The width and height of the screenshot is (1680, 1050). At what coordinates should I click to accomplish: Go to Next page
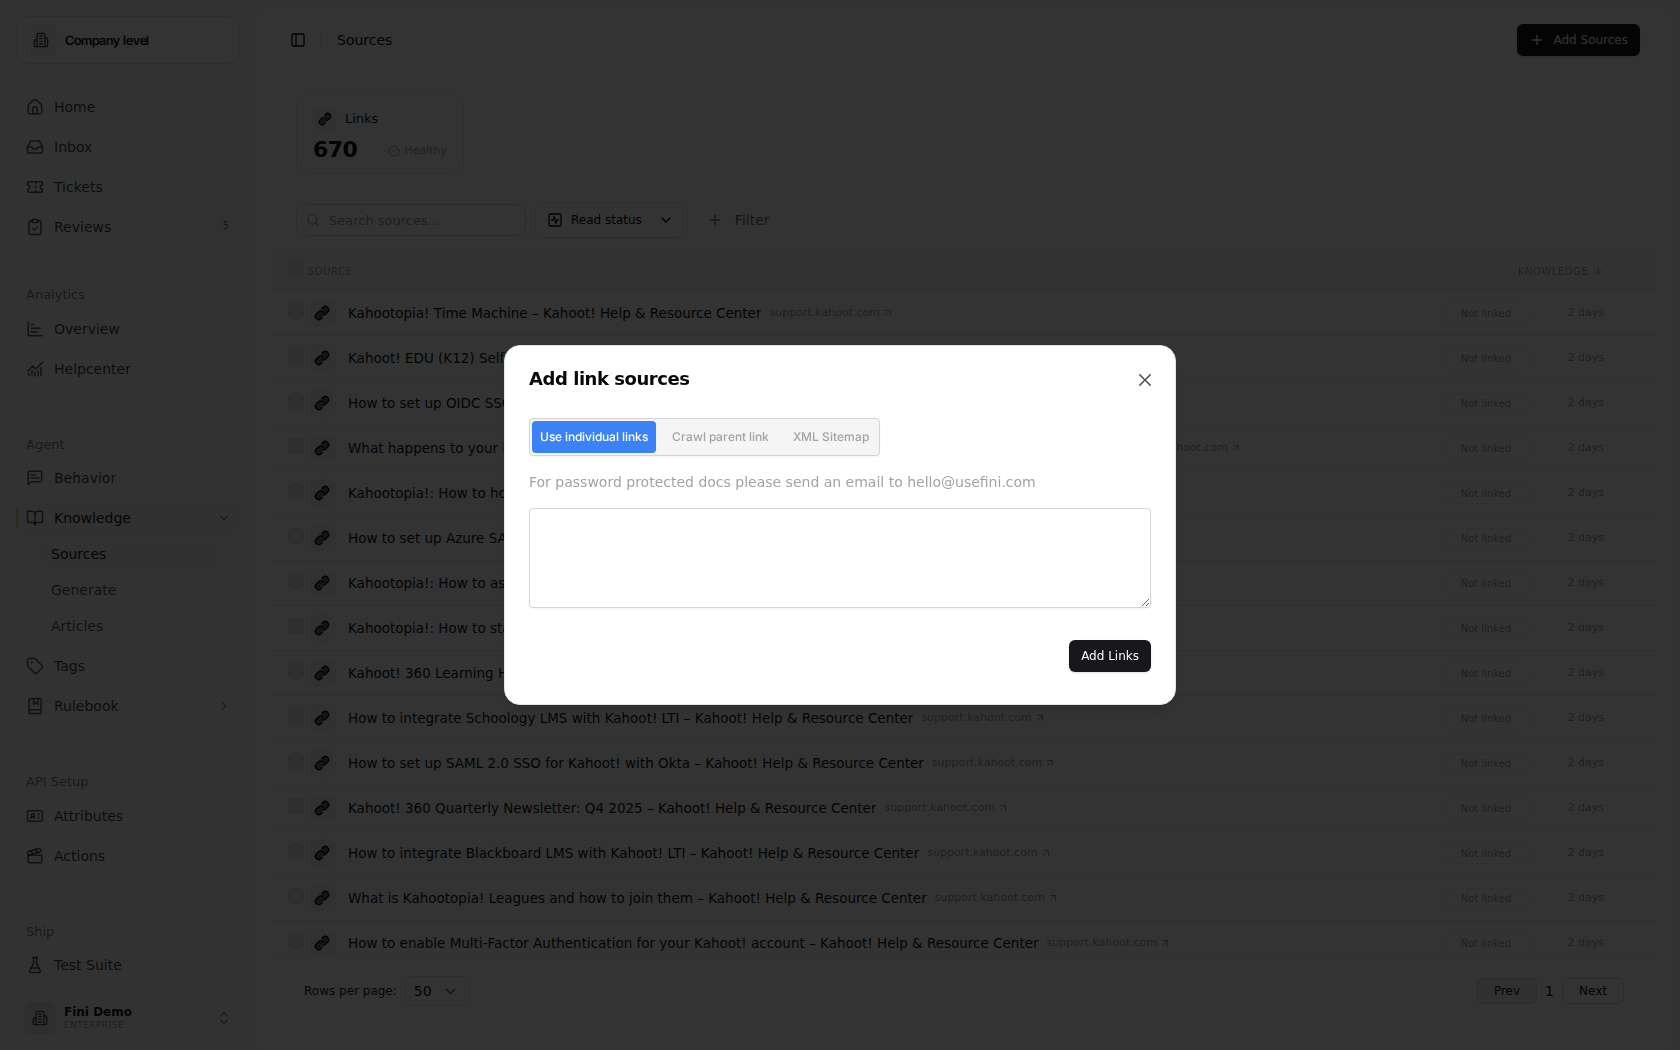coord(1593,991)
